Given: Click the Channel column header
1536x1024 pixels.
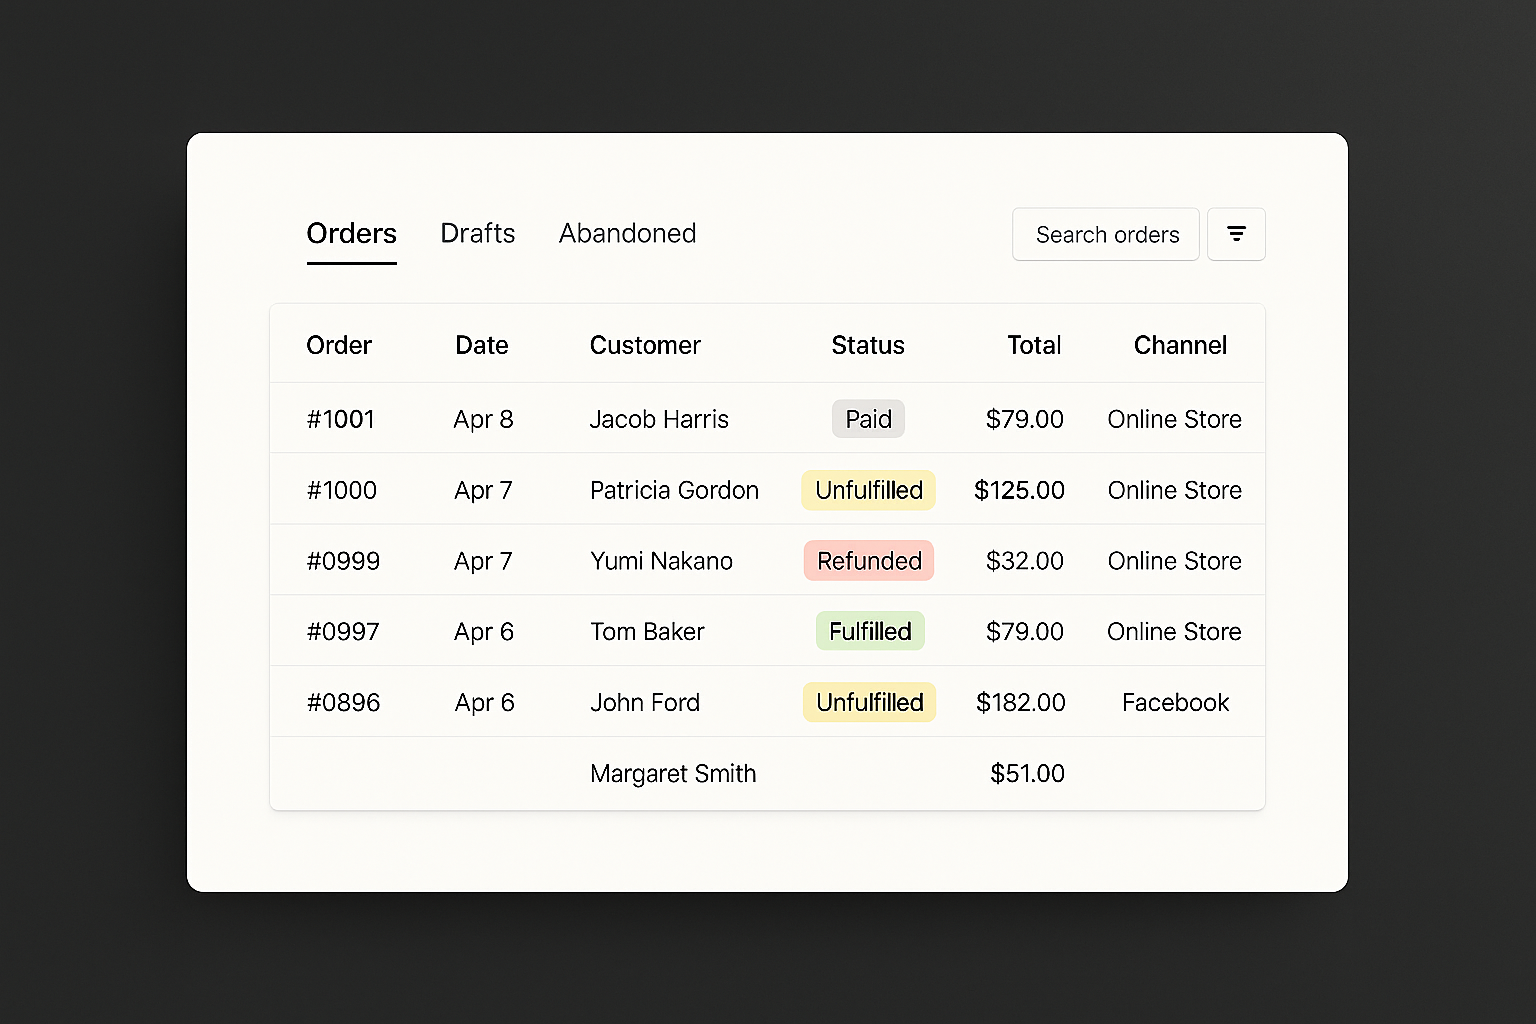Looking at the screenshot, I should click(1180, 345).
